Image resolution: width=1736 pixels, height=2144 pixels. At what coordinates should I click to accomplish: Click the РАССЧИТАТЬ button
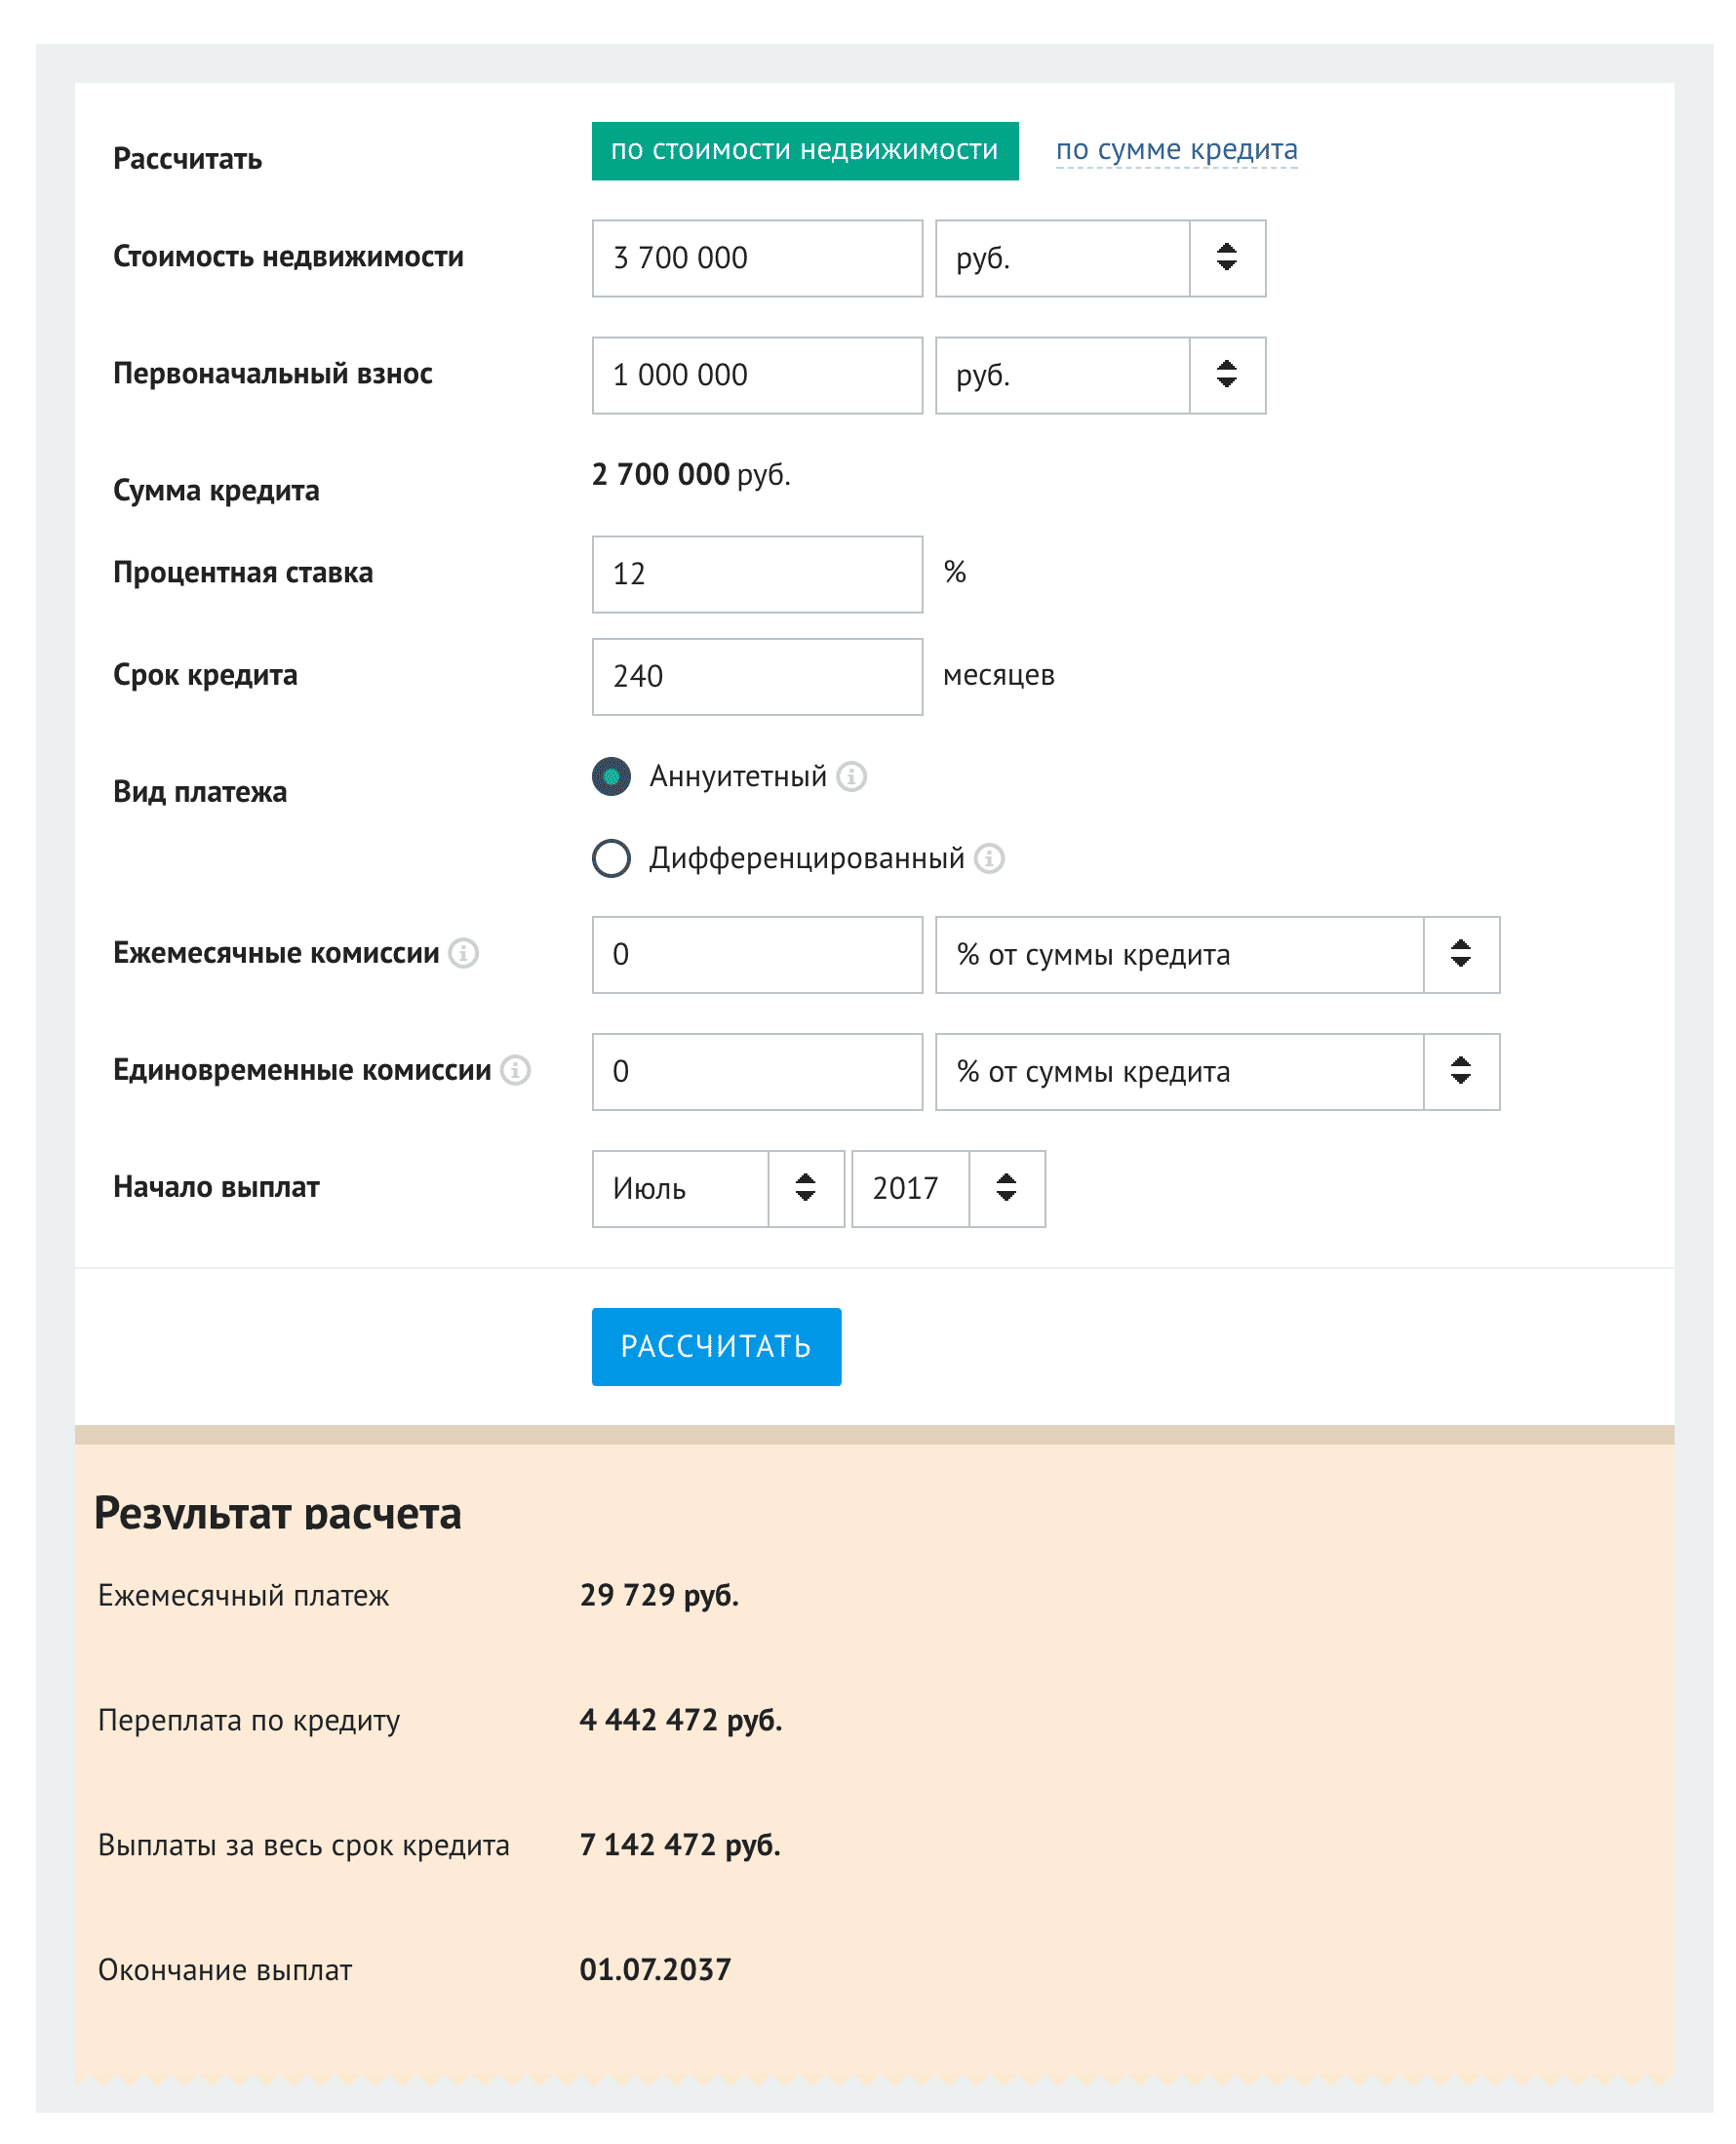click(x=716, y=1346)
